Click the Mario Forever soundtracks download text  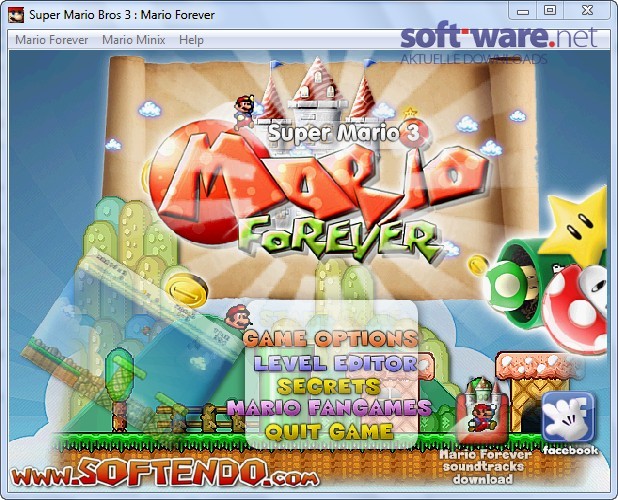click(x=484, y=467)
